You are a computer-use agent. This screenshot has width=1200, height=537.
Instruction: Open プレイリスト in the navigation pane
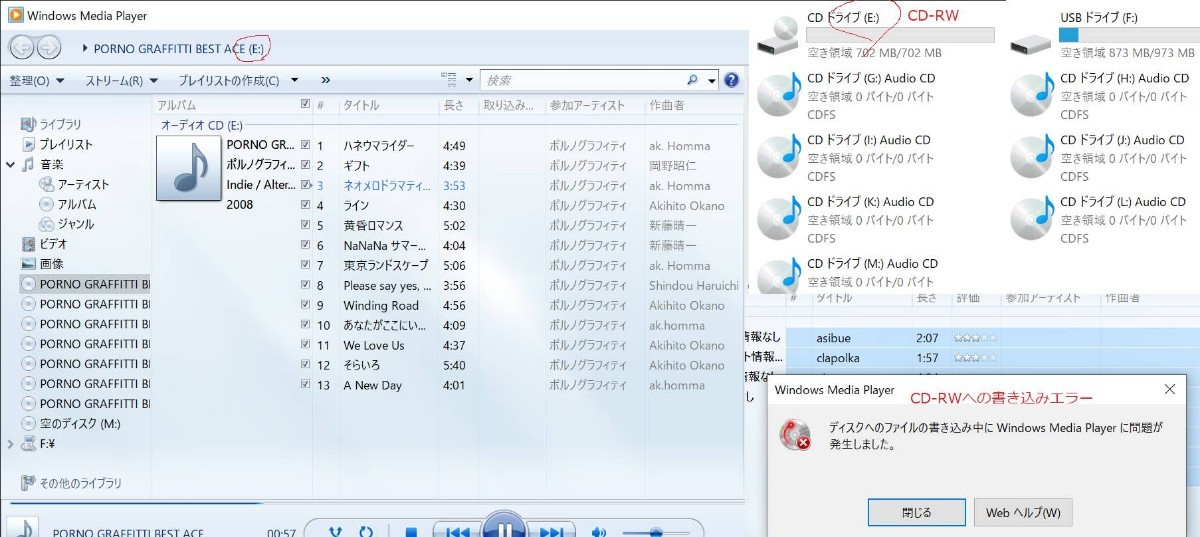(x=56, y=144)
